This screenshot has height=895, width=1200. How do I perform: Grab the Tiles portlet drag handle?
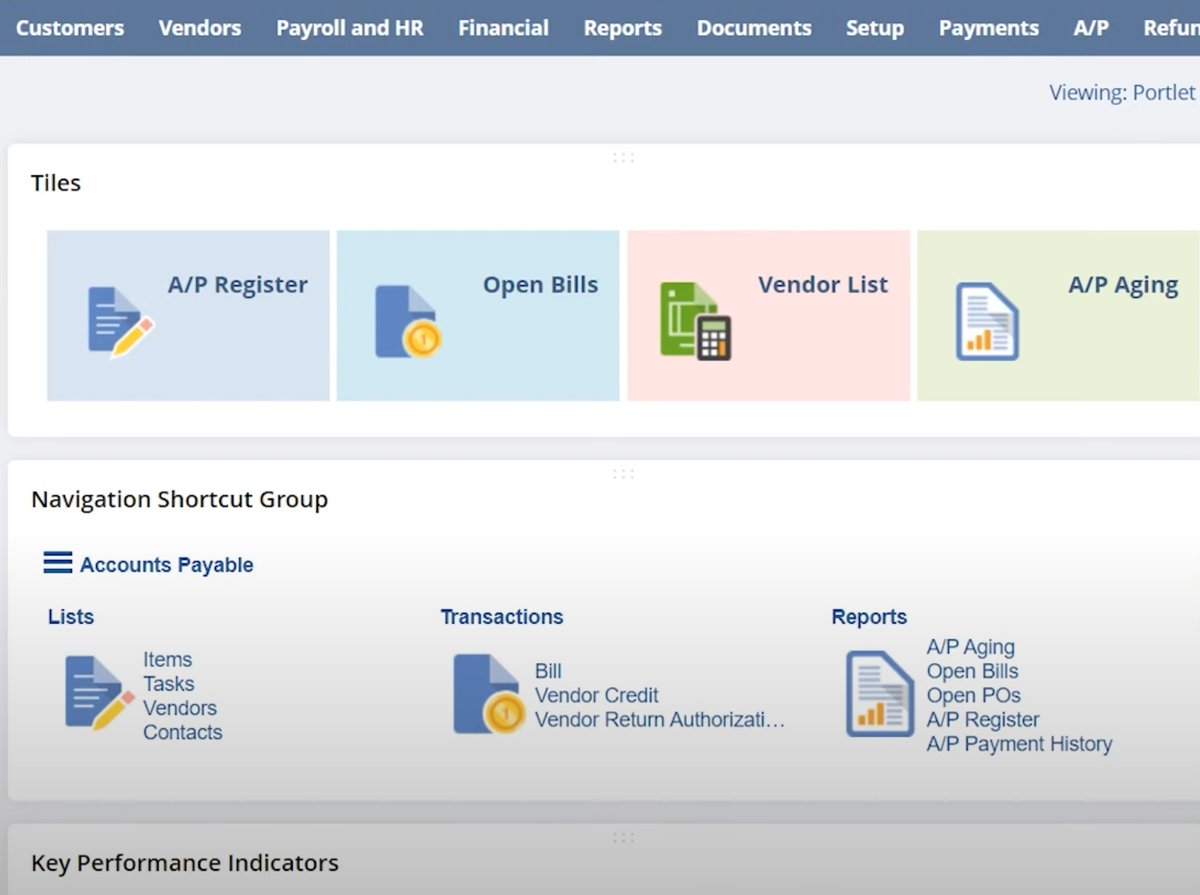pyautogui.click(x=623, y=157)
